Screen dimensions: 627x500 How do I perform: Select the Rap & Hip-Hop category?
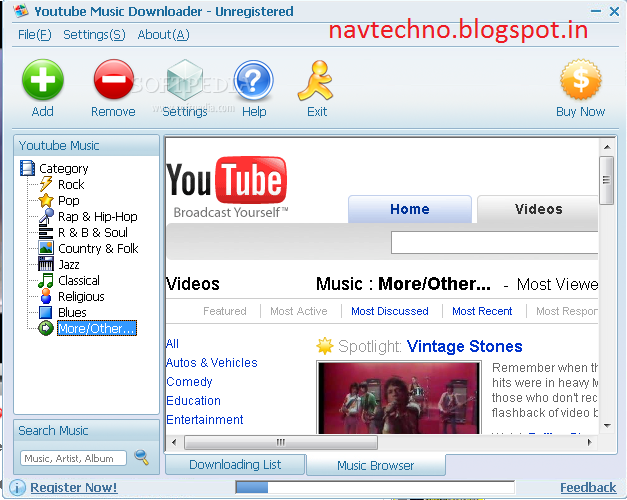(x=98, y=216)
